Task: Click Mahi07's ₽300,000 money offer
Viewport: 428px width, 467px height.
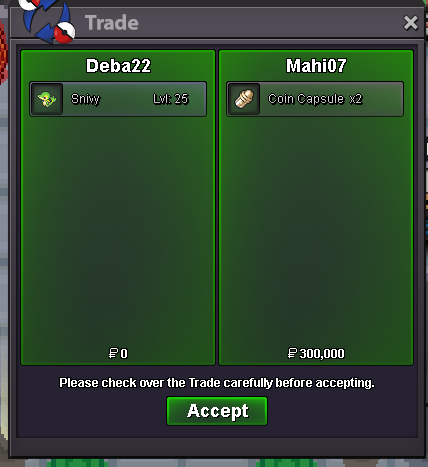Action: click(316, 353)
